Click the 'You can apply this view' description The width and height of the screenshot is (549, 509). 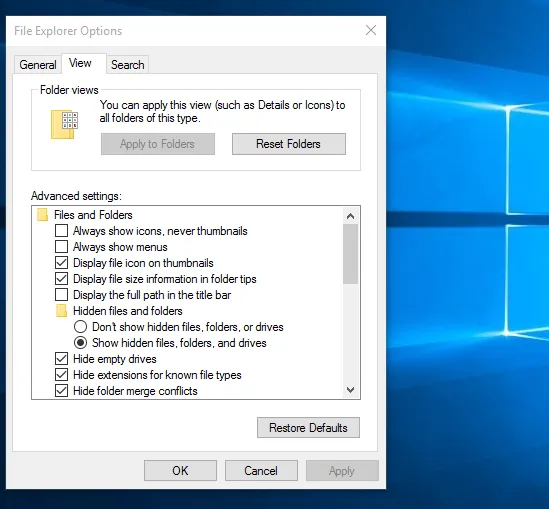point(222,111)
